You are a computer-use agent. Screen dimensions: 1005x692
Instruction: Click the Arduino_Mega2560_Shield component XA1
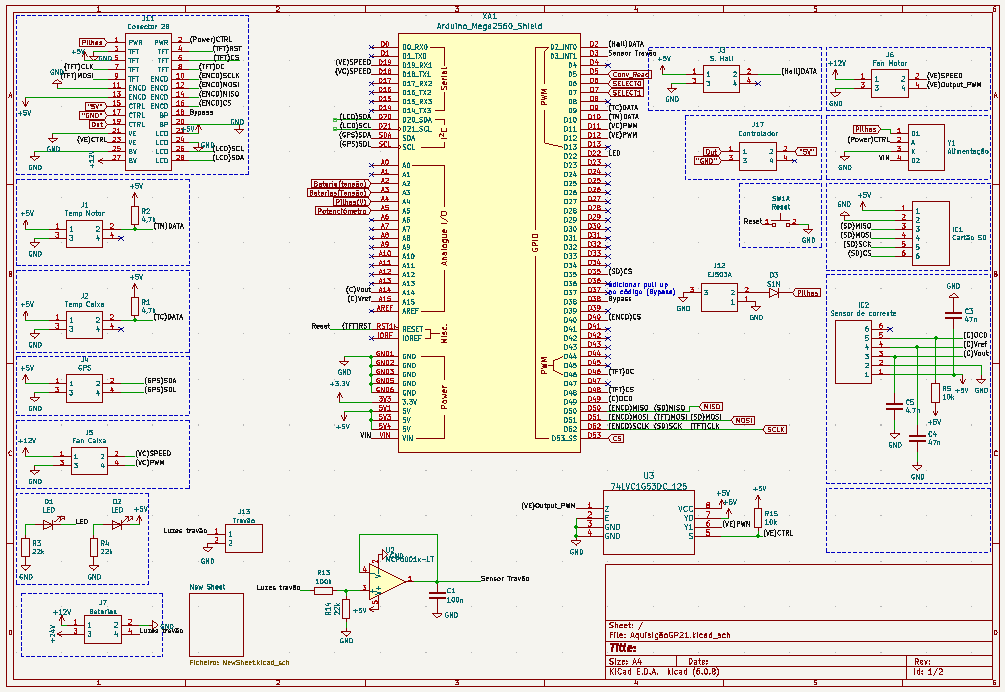pos(490,240)
